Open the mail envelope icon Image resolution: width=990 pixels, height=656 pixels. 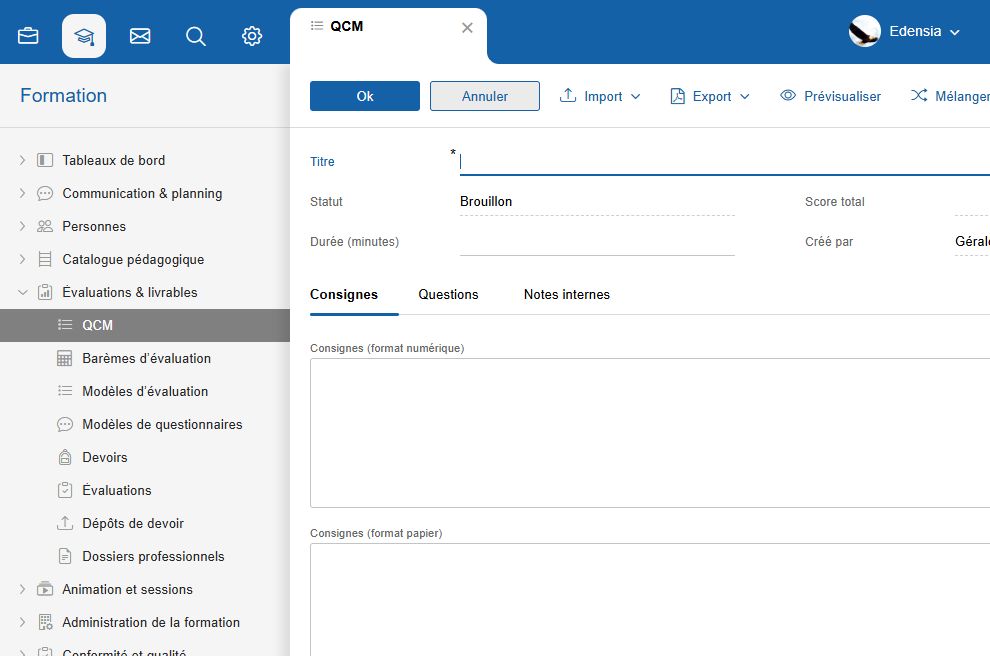tap(140, 36)
